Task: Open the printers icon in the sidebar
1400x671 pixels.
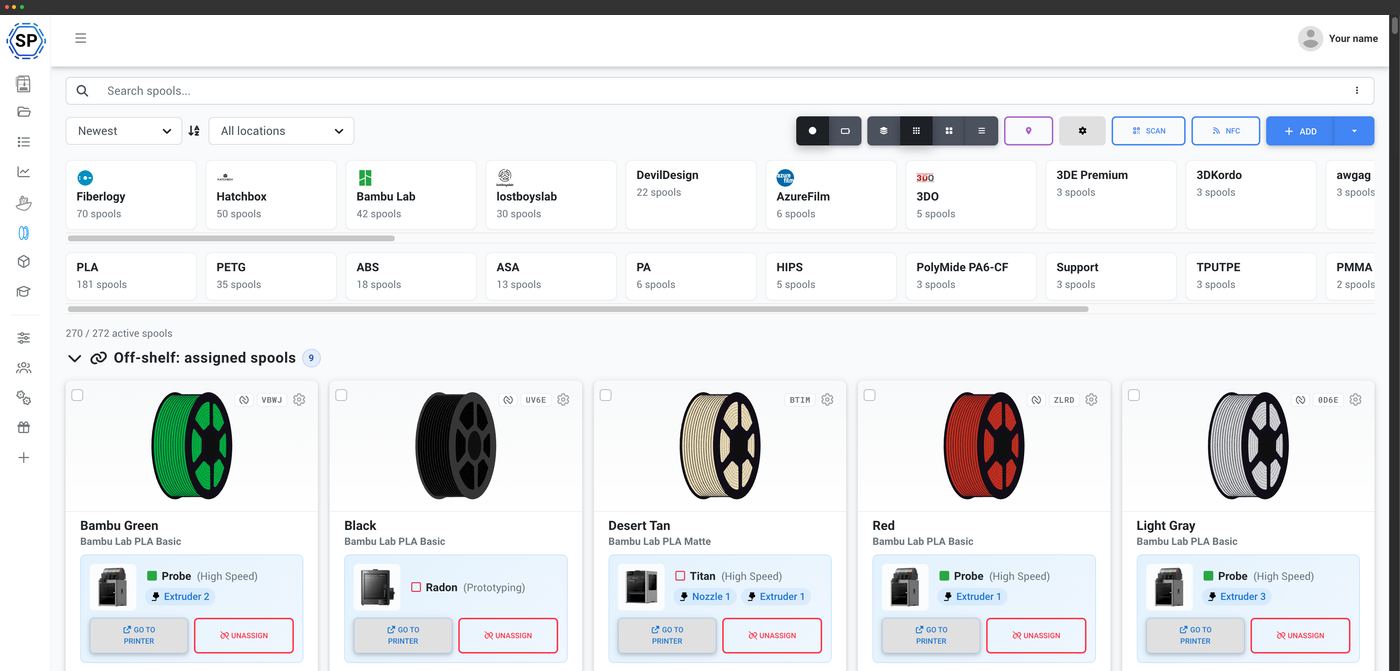Action: click(x=24, y=84)
